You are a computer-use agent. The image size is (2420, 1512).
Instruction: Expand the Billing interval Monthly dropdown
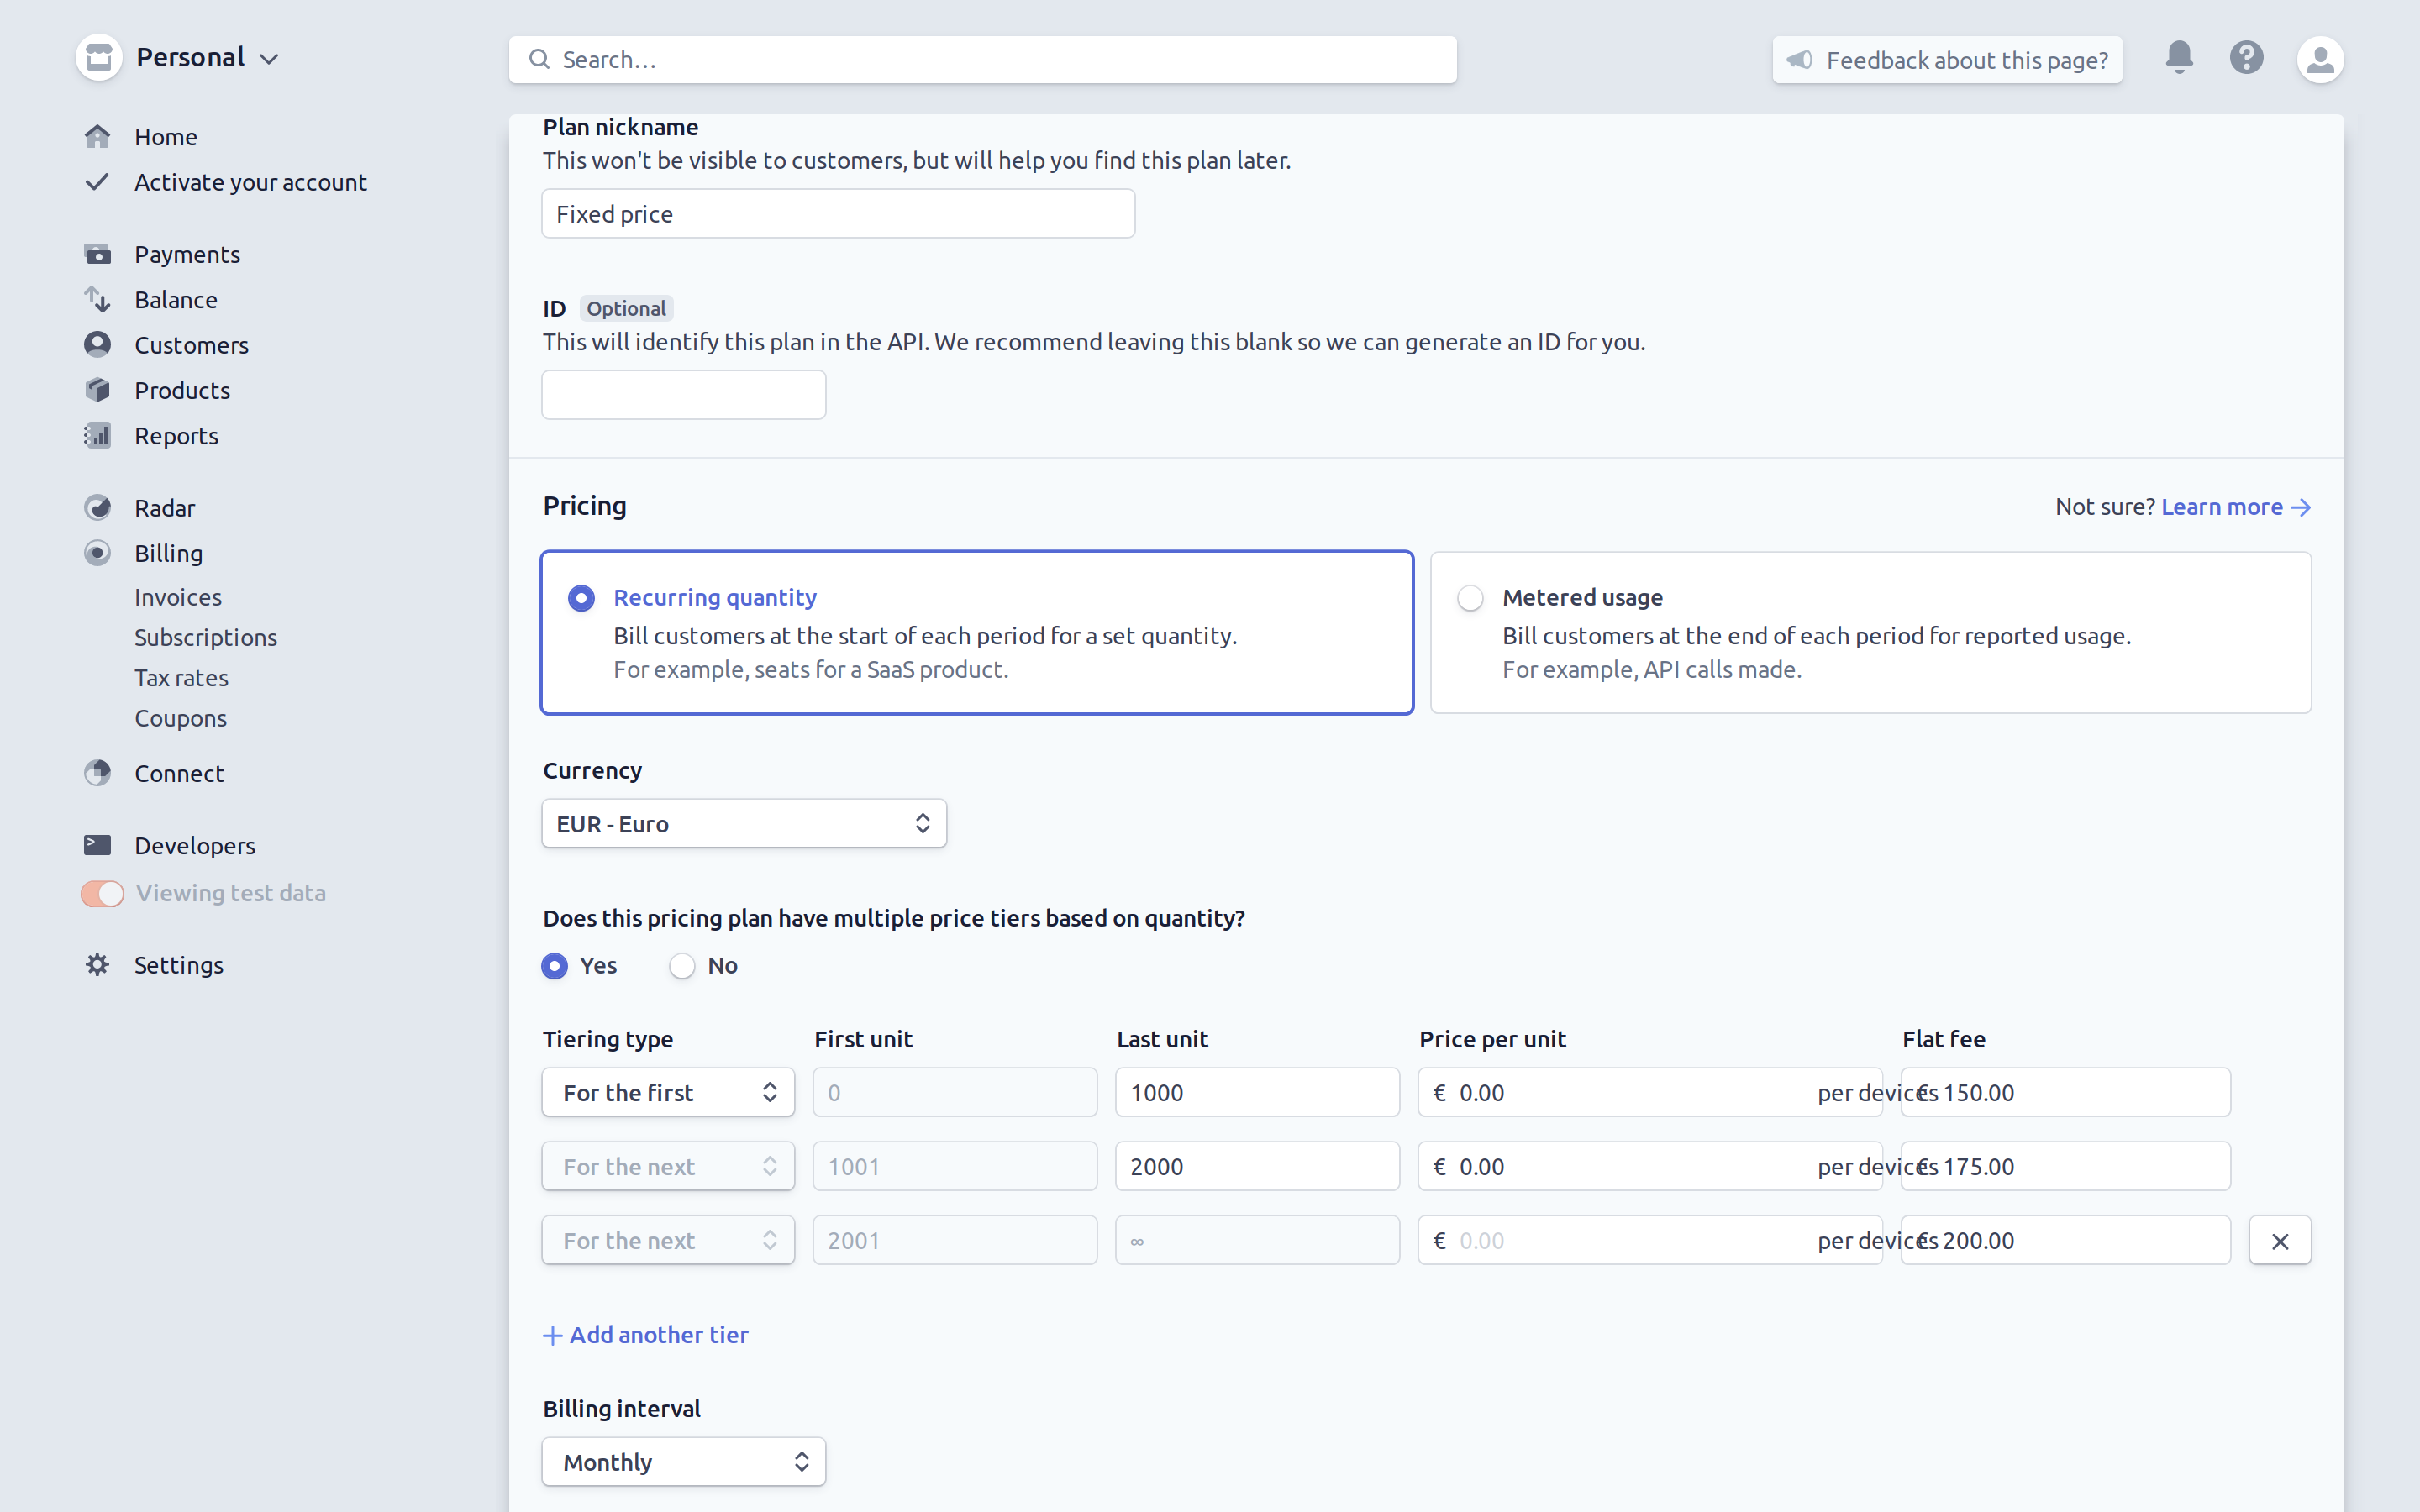point(683,1461)
